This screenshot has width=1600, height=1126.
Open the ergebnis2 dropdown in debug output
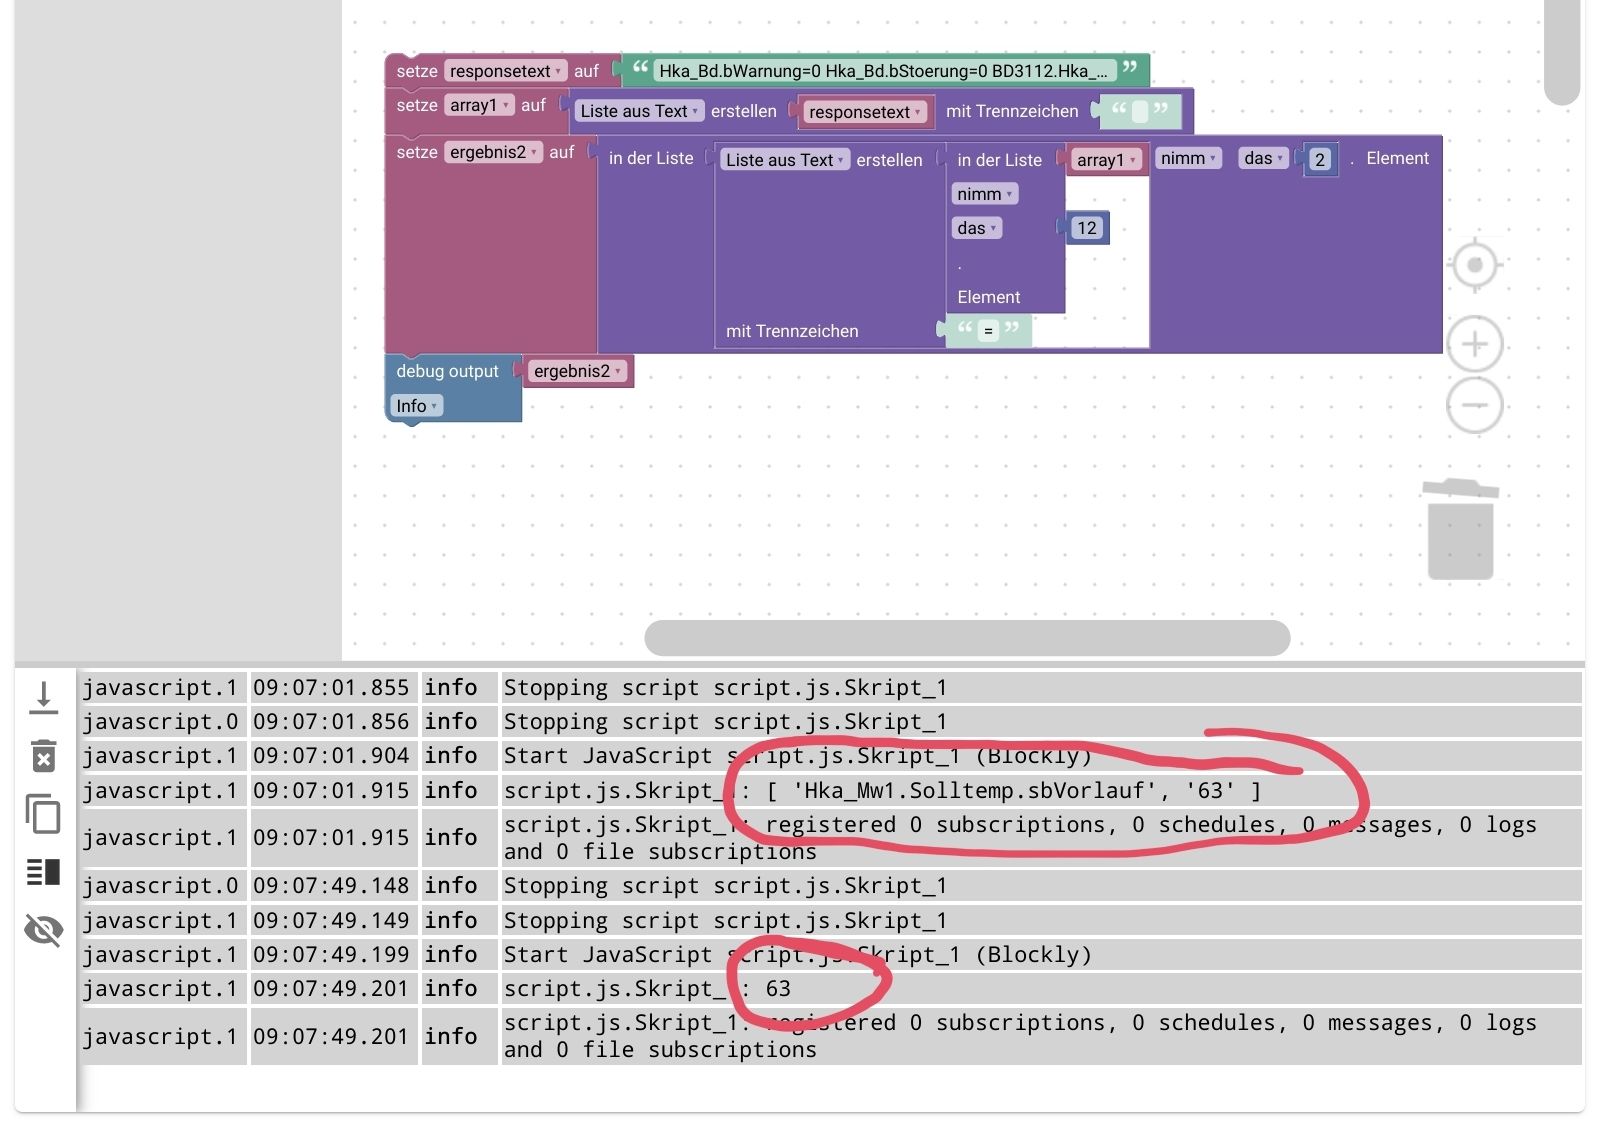578,371
